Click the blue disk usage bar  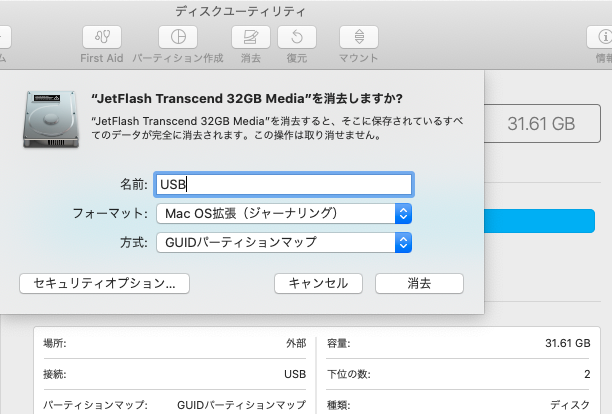[539, 221]
